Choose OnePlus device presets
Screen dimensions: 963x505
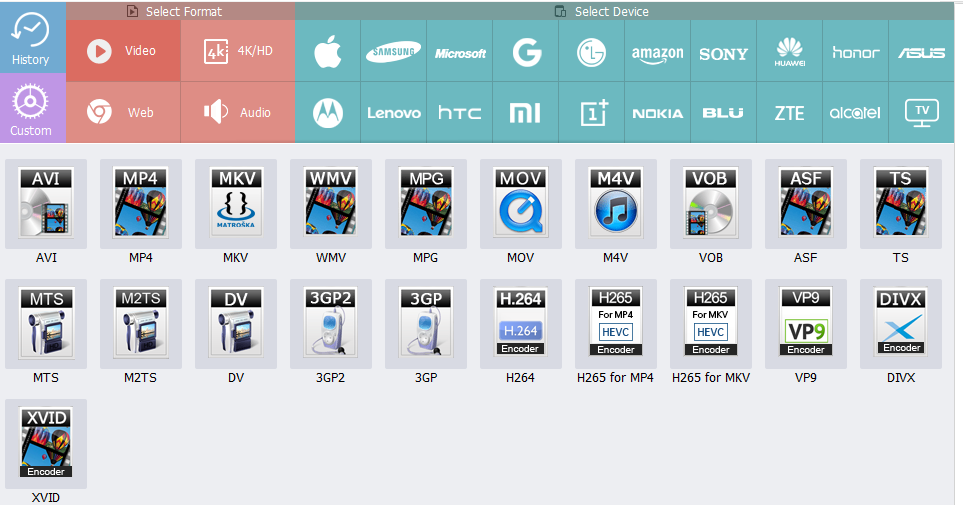pos(591,112)
